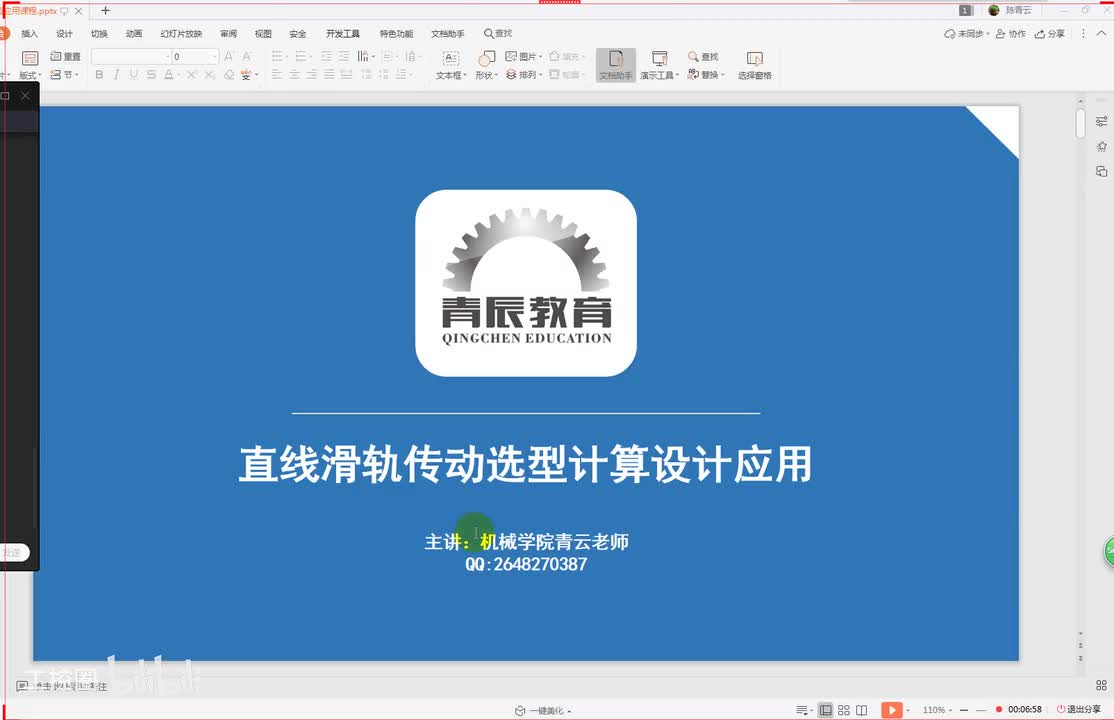Viewport: 1114px width, 720px height.
Task: Pick the font color A icon
Action: pyautogui.click(x=168, y=74)
